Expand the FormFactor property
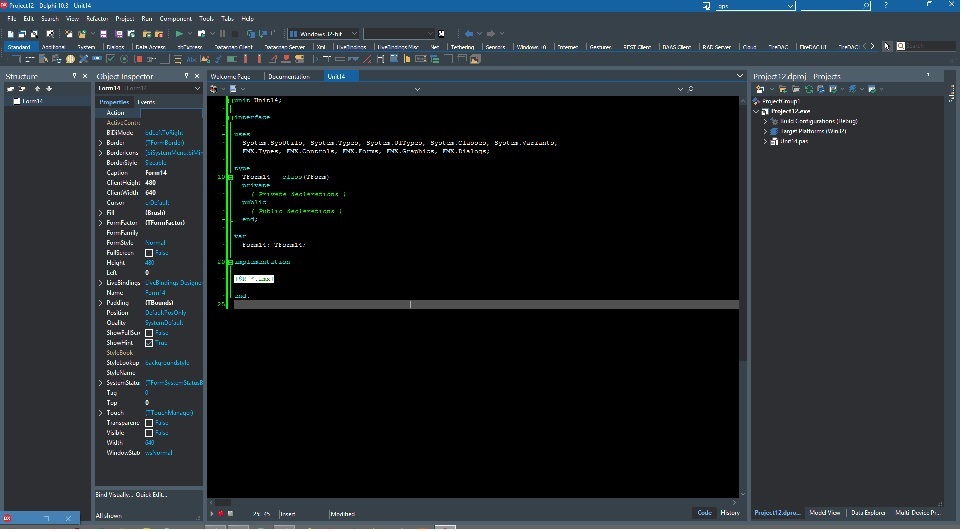This screenshot has width=962, height=531. 101,223
